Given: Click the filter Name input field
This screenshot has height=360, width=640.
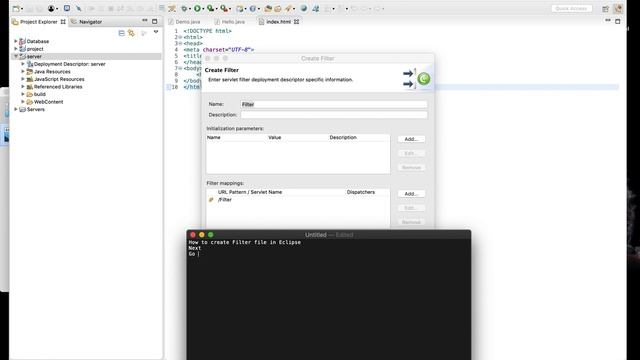Looking at the screenshot, I should pyautogui.click(x=333, y=104).
